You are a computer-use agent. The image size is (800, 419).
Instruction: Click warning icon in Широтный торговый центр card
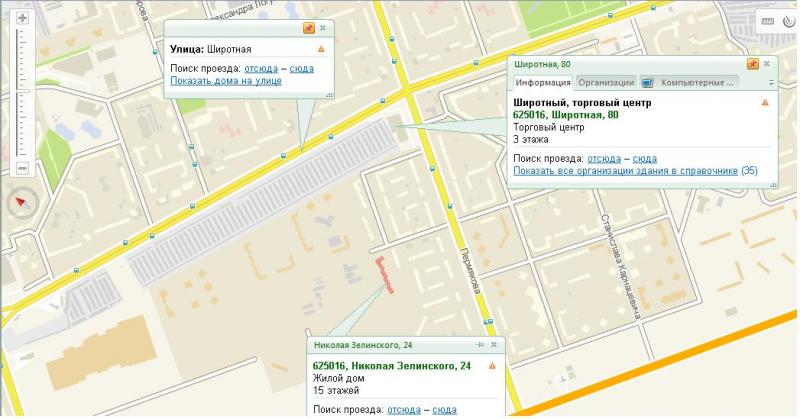(x=765, y=102)
